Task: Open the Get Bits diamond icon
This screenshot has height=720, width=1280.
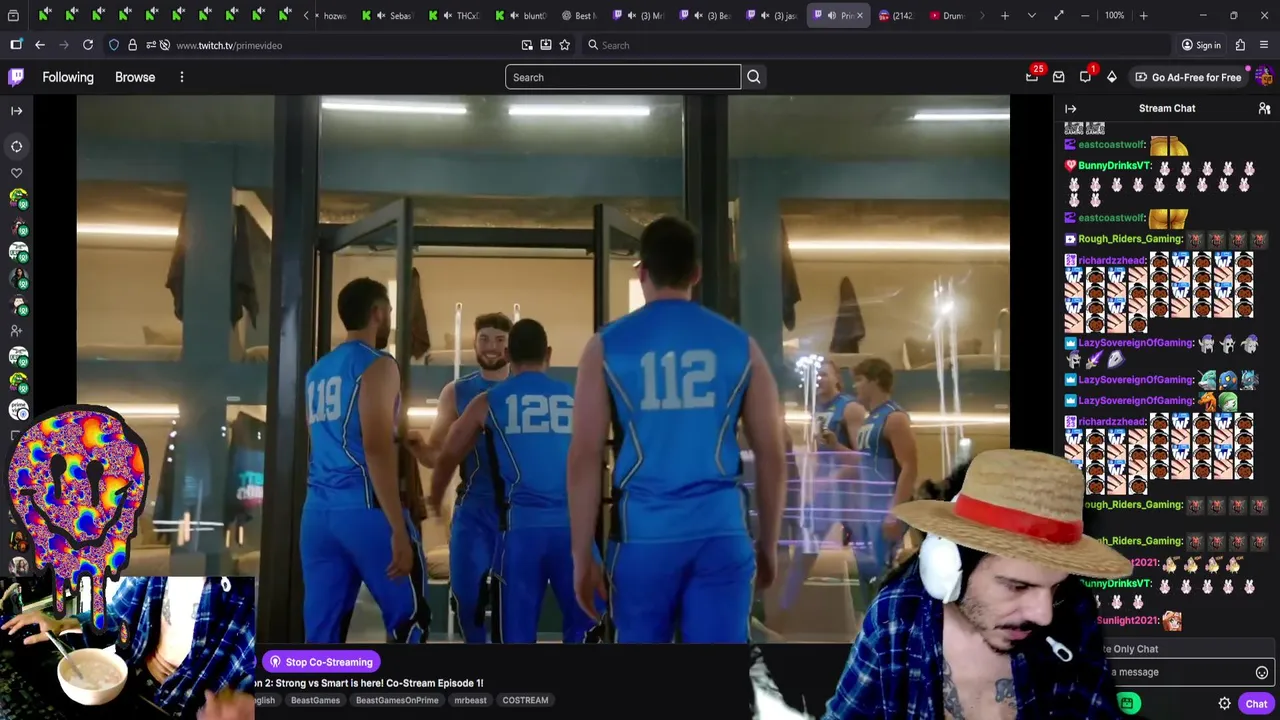Action: [1111, 77]
